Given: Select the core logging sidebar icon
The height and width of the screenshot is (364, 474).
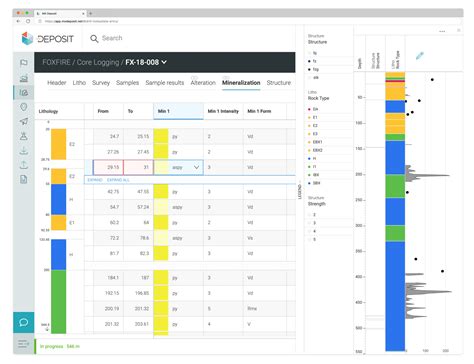Looking at the screenshot, I should point(24,92).
